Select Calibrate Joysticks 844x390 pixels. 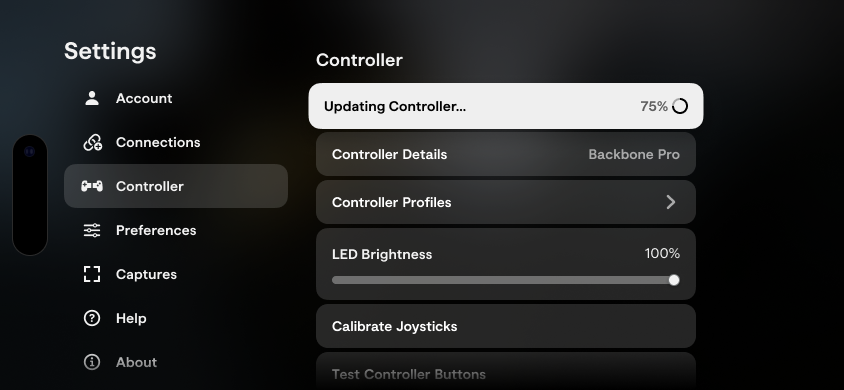coord(505,326)
